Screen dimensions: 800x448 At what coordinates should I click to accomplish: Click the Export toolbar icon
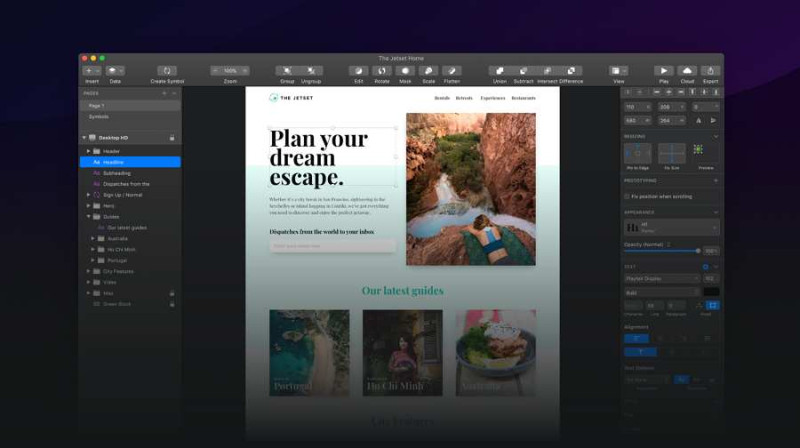point(710,71)
